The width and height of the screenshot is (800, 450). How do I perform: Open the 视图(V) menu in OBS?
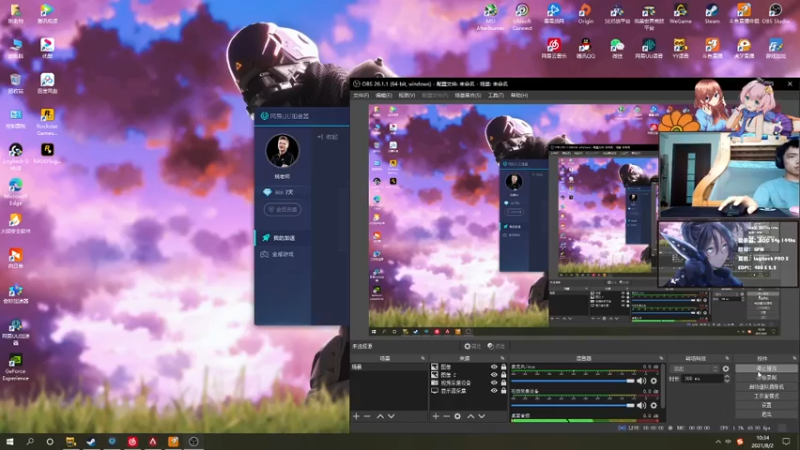pyautogui.click(x=407, y=95)
